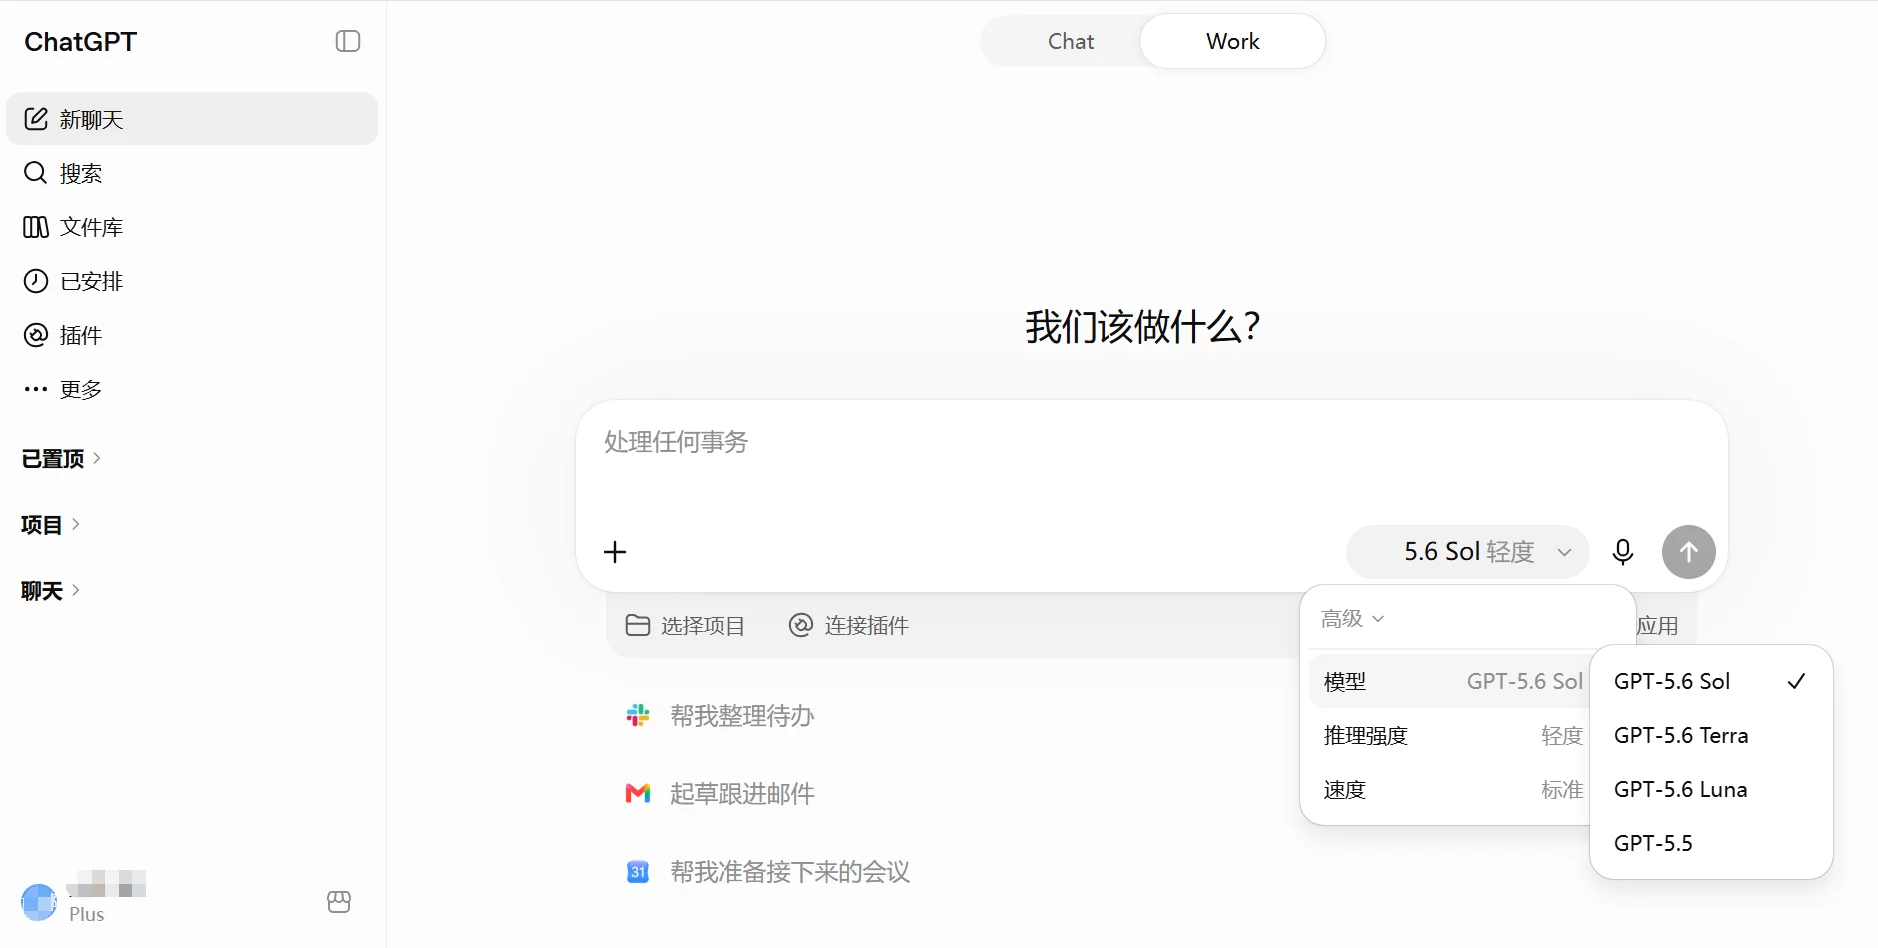Switch to the Work mode tab
Image resolution: width=1878 pixels, height=948 pixels.
[x=1233, y=41]
